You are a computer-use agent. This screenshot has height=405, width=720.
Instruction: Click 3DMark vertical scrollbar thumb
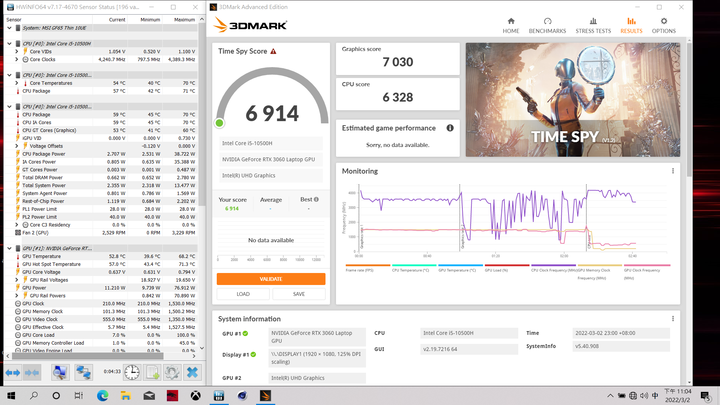pyautogui.click(x=689, y=109)
